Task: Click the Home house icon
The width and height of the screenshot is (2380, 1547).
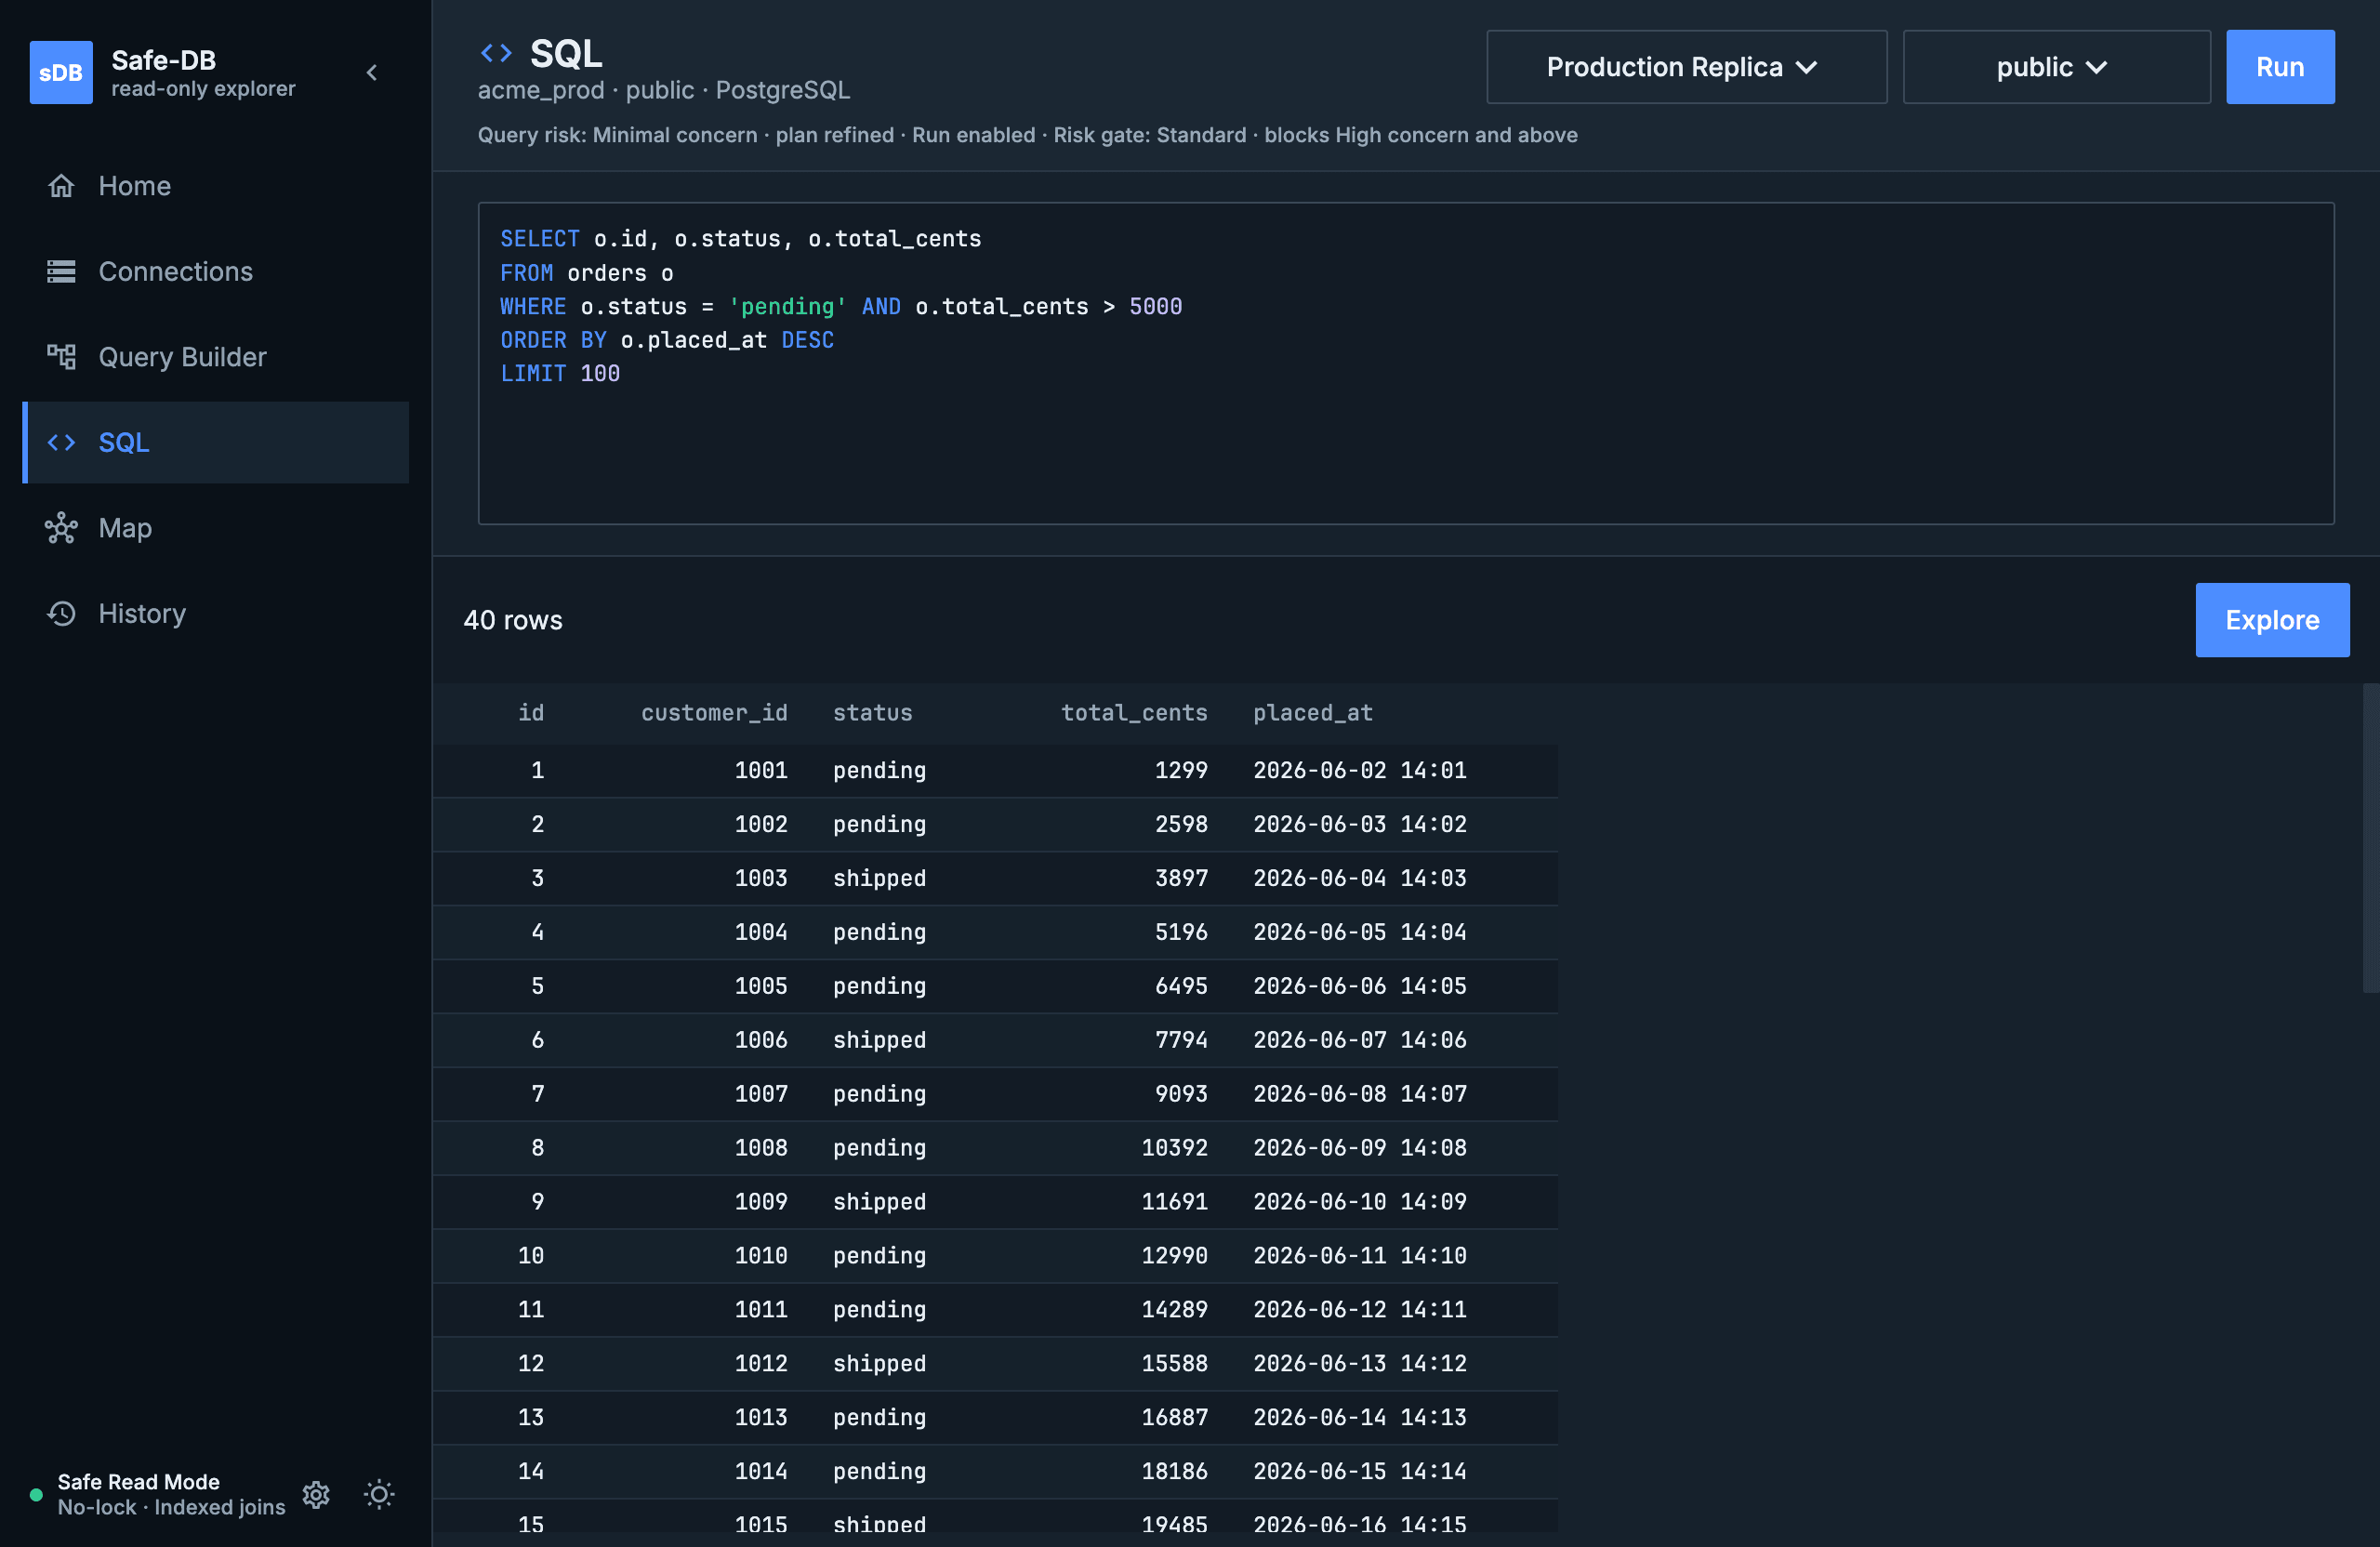Action: 61,186
